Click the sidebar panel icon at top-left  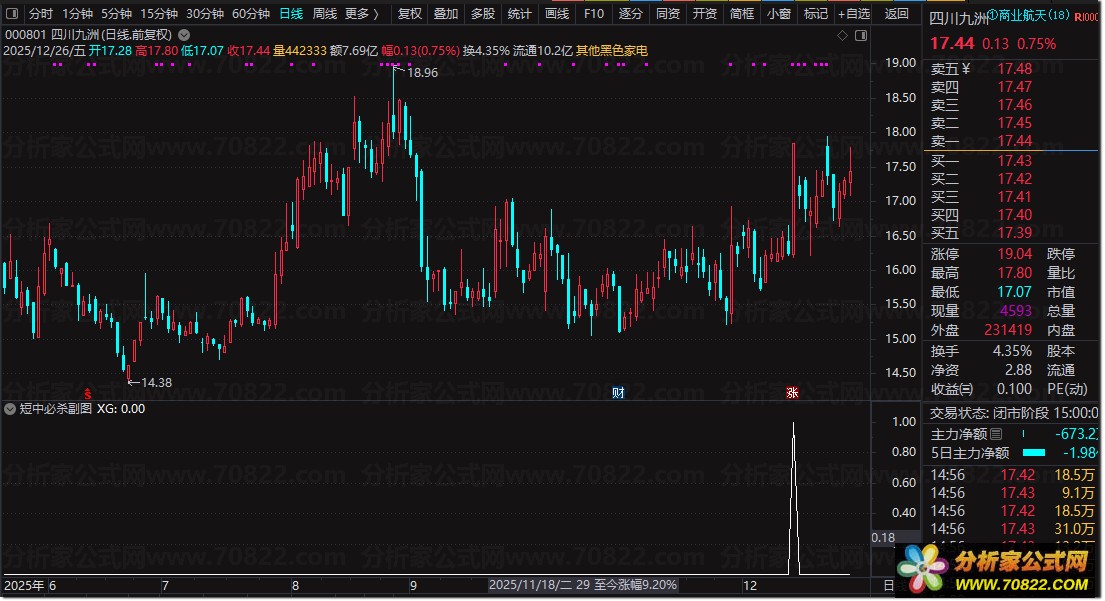12,14
